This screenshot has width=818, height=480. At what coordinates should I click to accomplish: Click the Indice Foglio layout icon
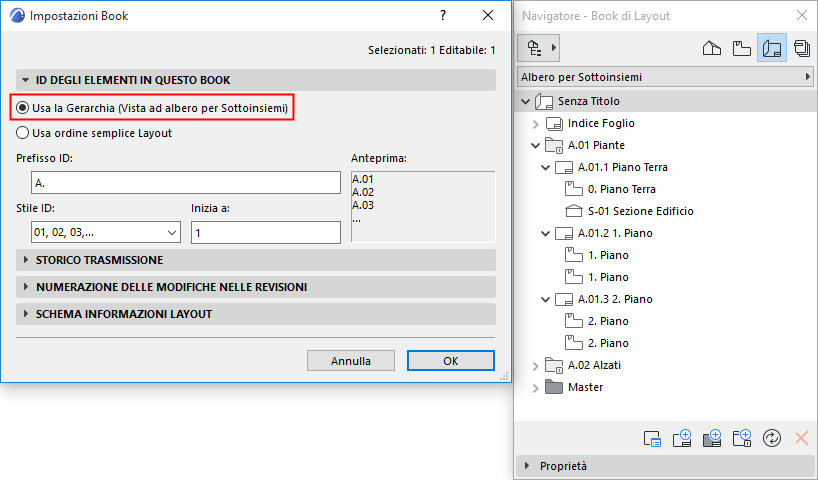(x=554, y=124)
